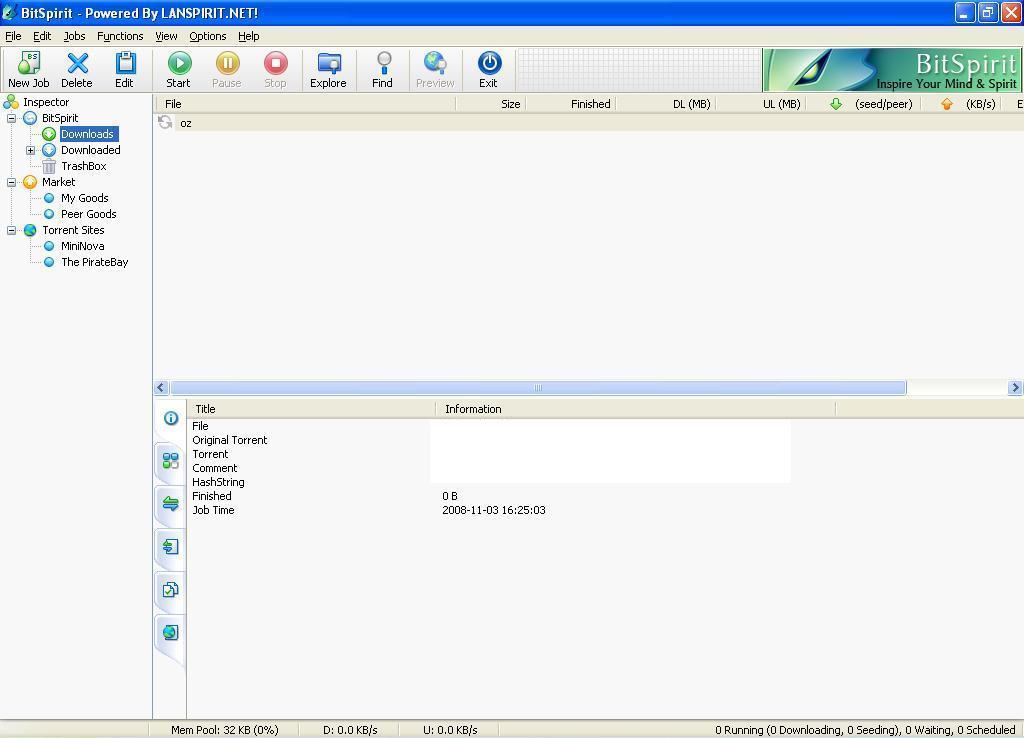Collapse the Torrent Sites branch
The width and height of the screenshot is (1024, 738).
coord(11,230)
